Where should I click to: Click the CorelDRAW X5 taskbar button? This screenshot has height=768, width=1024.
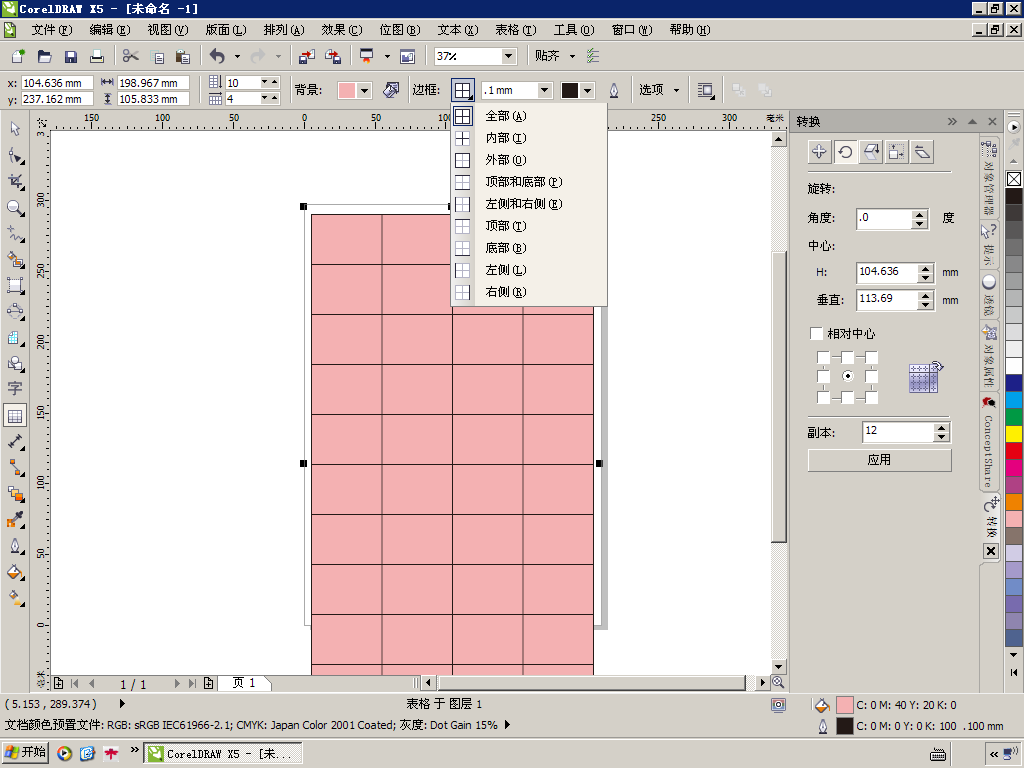[223, 754]
